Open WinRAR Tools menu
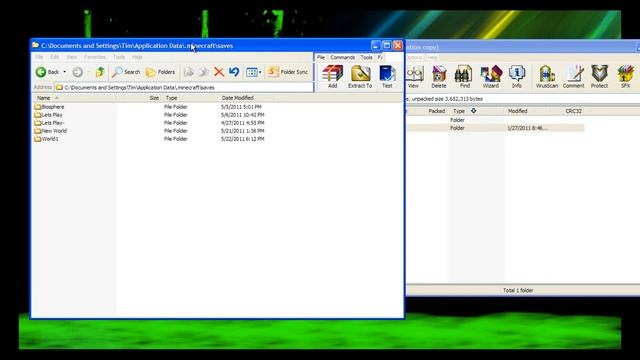 point(366,58)
